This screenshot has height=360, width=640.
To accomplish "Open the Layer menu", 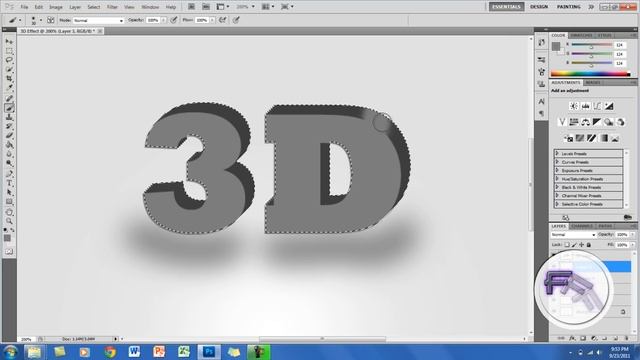I will click(x=75, y=7).
